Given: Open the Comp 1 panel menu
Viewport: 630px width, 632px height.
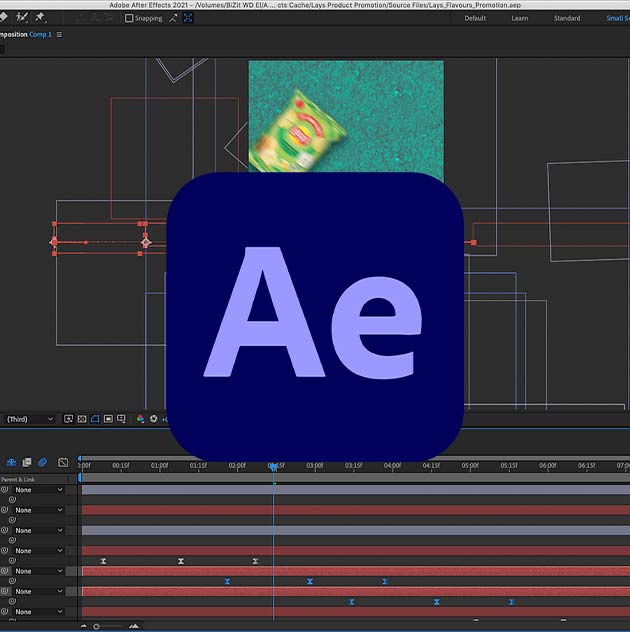Looking at the screenshot, I should [59, 35].
